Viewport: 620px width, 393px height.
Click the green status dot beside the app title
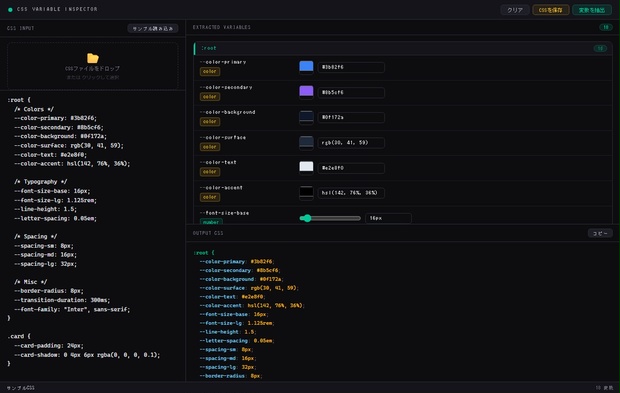10,9
